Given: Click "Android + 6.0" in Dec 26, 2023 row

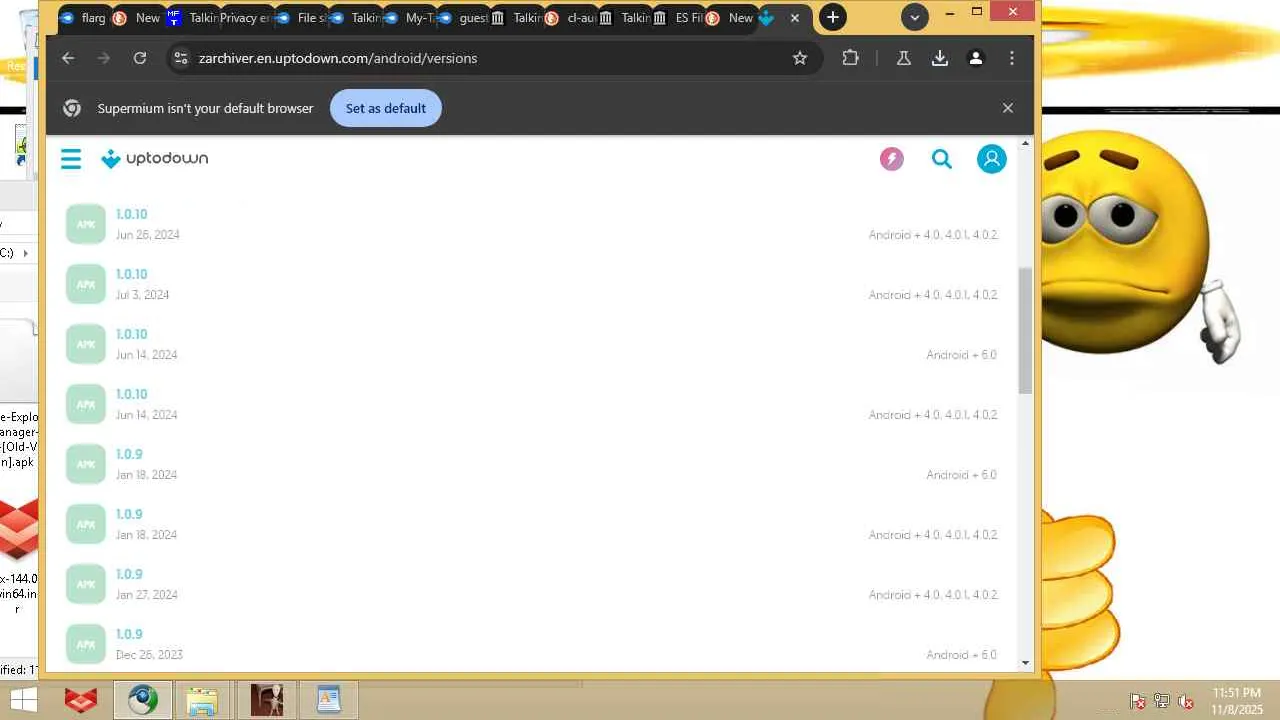Looking at the screenshot, I should pyautogui.click(x=961, y=655).
